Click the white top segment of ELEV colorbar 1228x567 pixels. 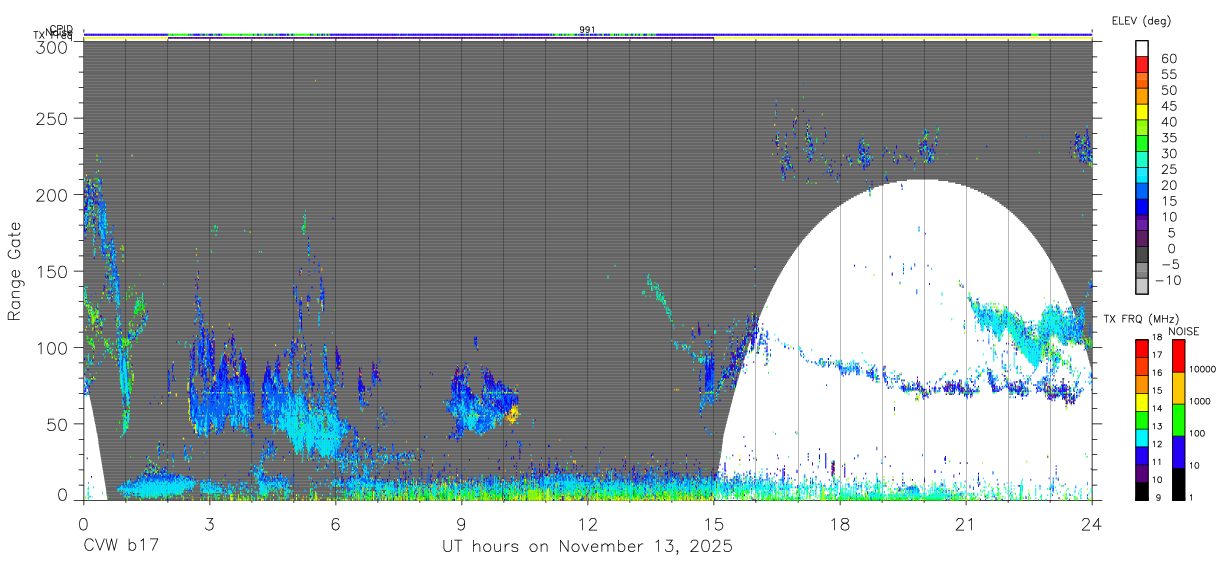click(x=1142, y=47)
